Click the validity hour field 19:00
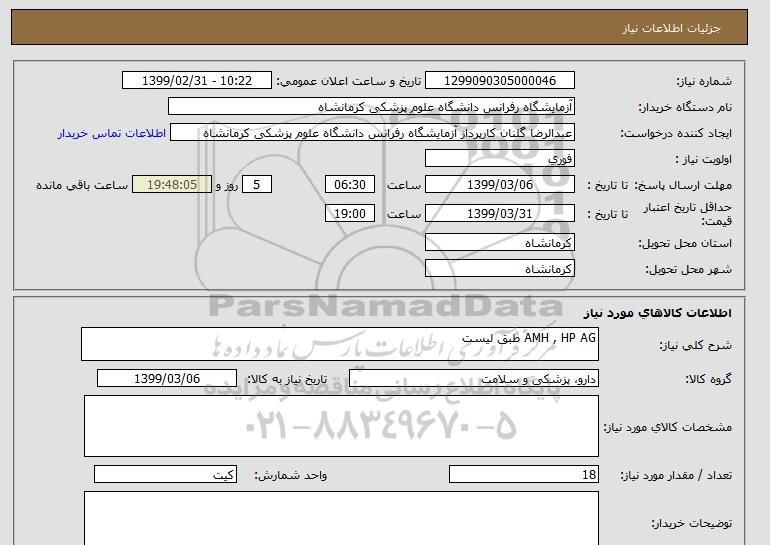This screenshot has height=545, width=770. (x=350, y=214)
